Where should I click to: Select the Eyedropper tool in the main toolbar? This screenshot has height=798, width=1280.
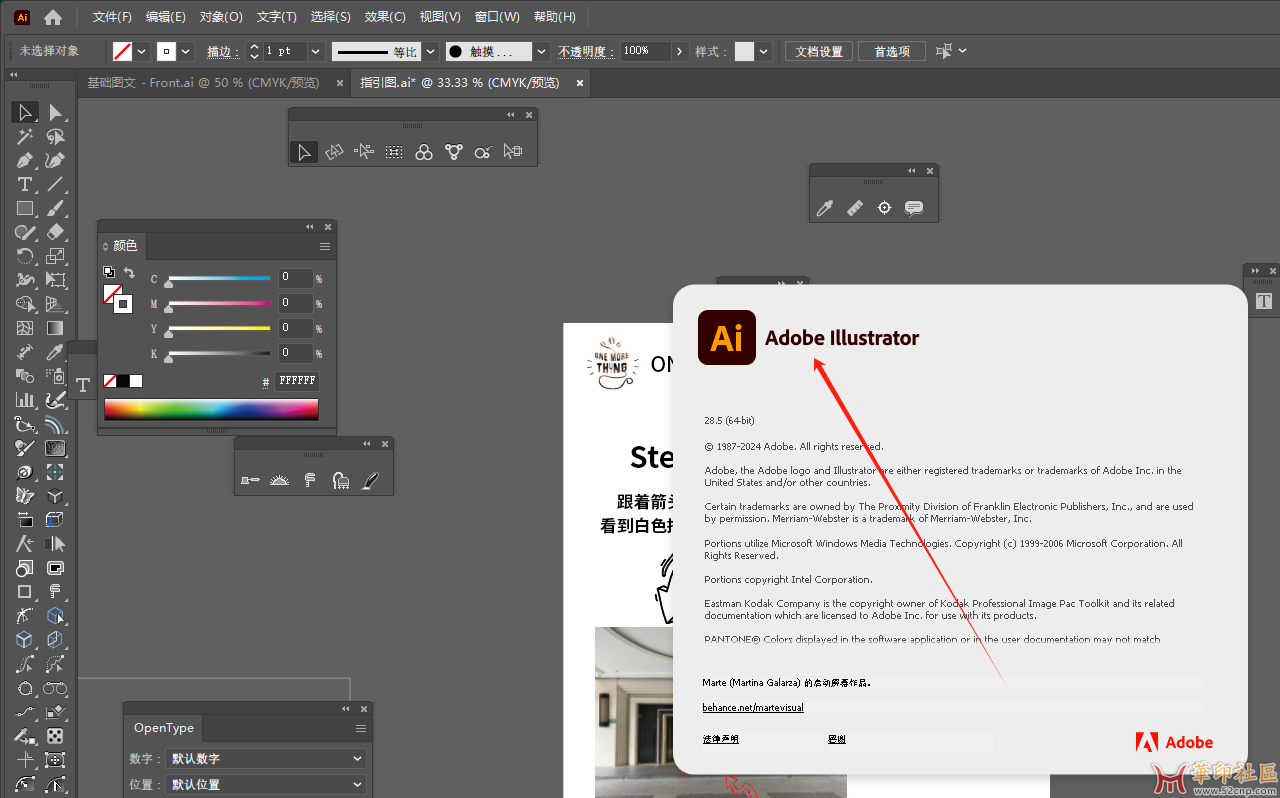pos(56,352)
